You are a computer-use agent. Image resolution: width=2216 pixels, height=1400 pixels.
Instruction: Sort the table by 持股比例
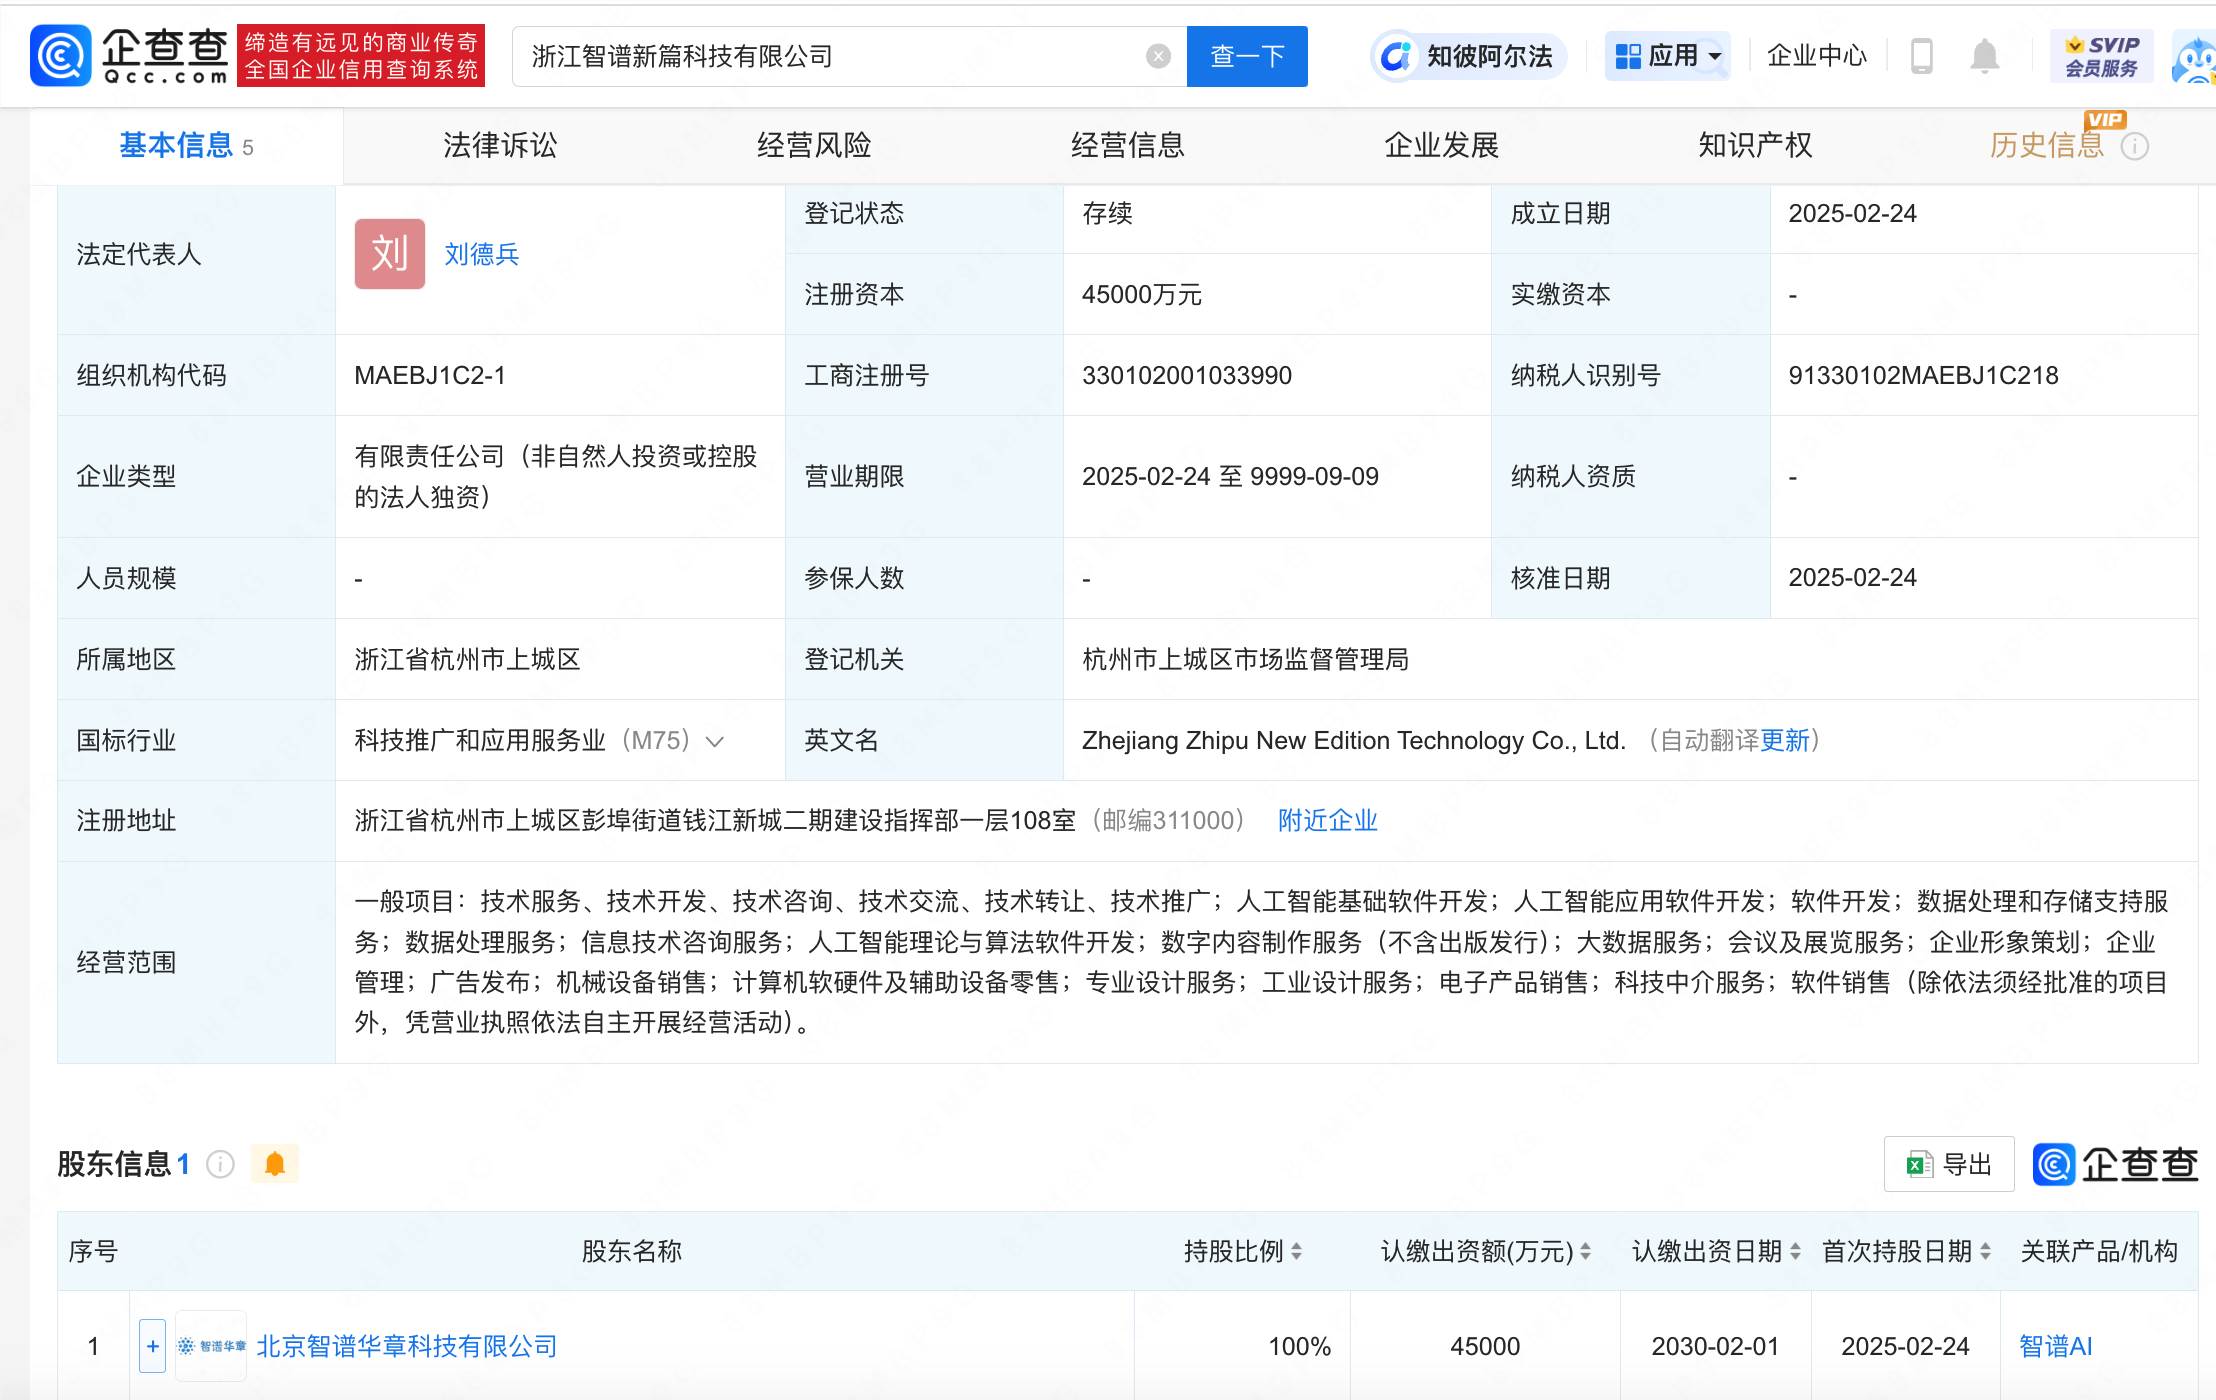point(1297,1251)
